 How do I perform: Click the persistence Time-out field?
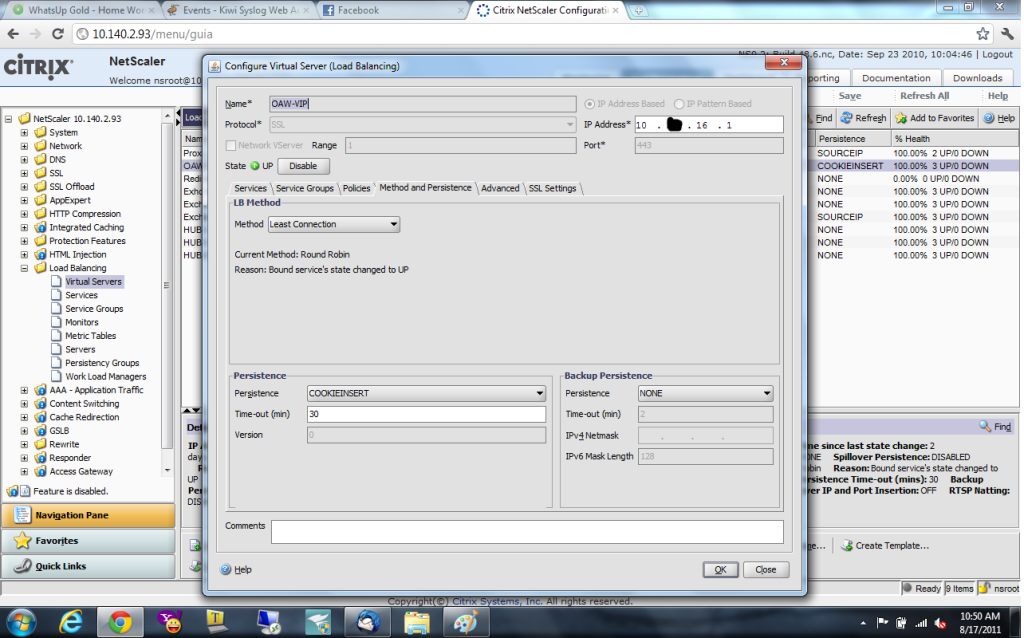click(x=426, y=414)
